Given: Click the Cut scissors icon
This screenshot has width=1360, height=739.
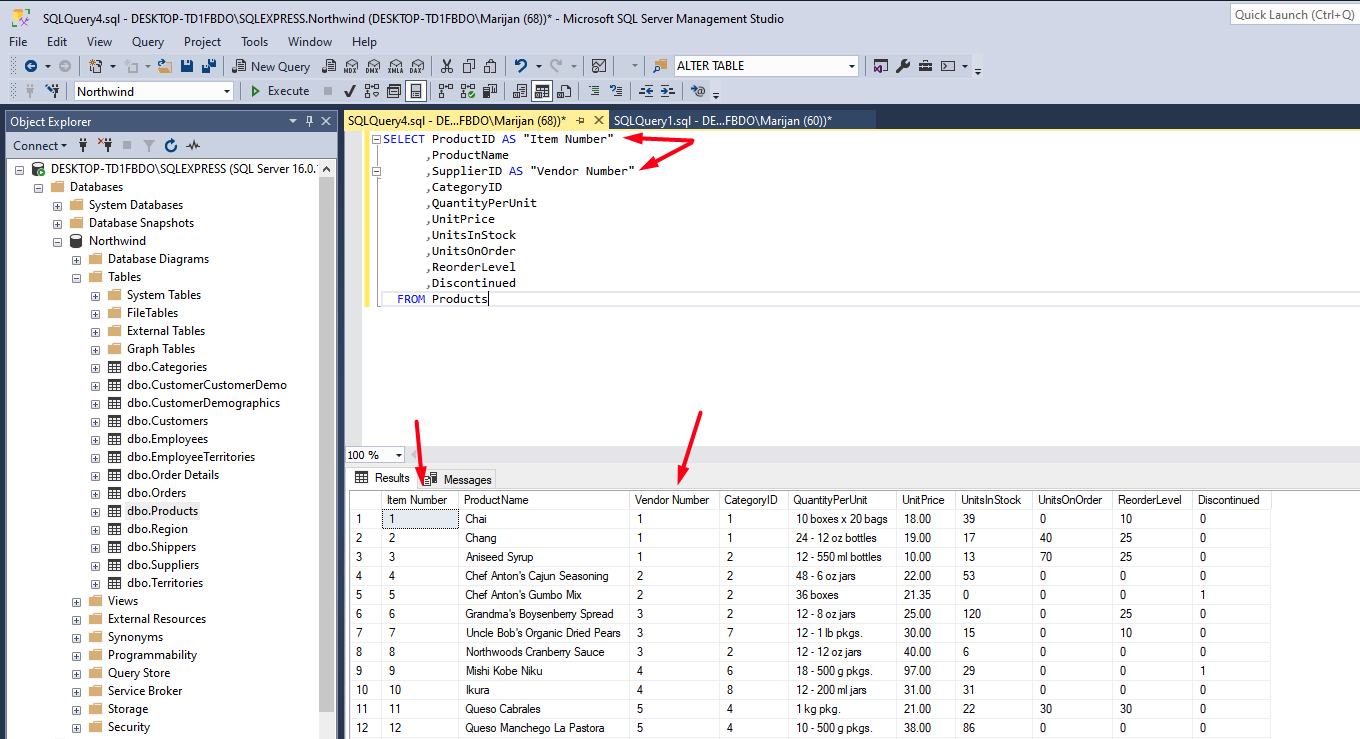Looking at the screenshot, I should [x=446, y=66].
